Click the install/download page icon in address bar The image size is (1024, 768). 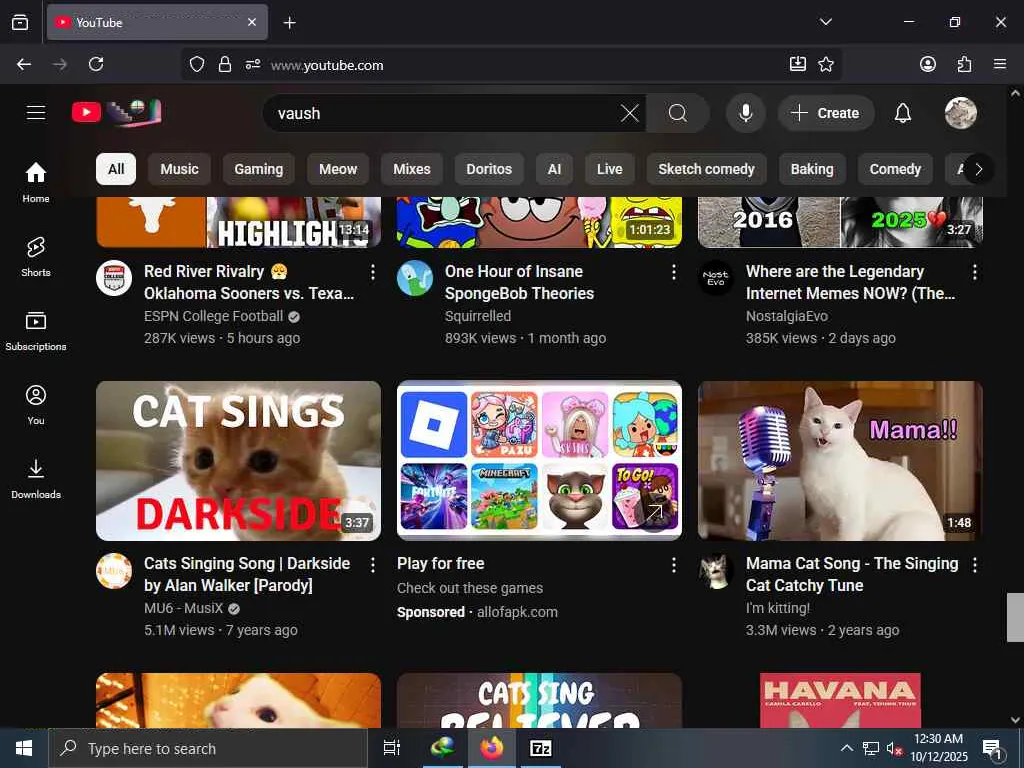(x=797, y=64)
